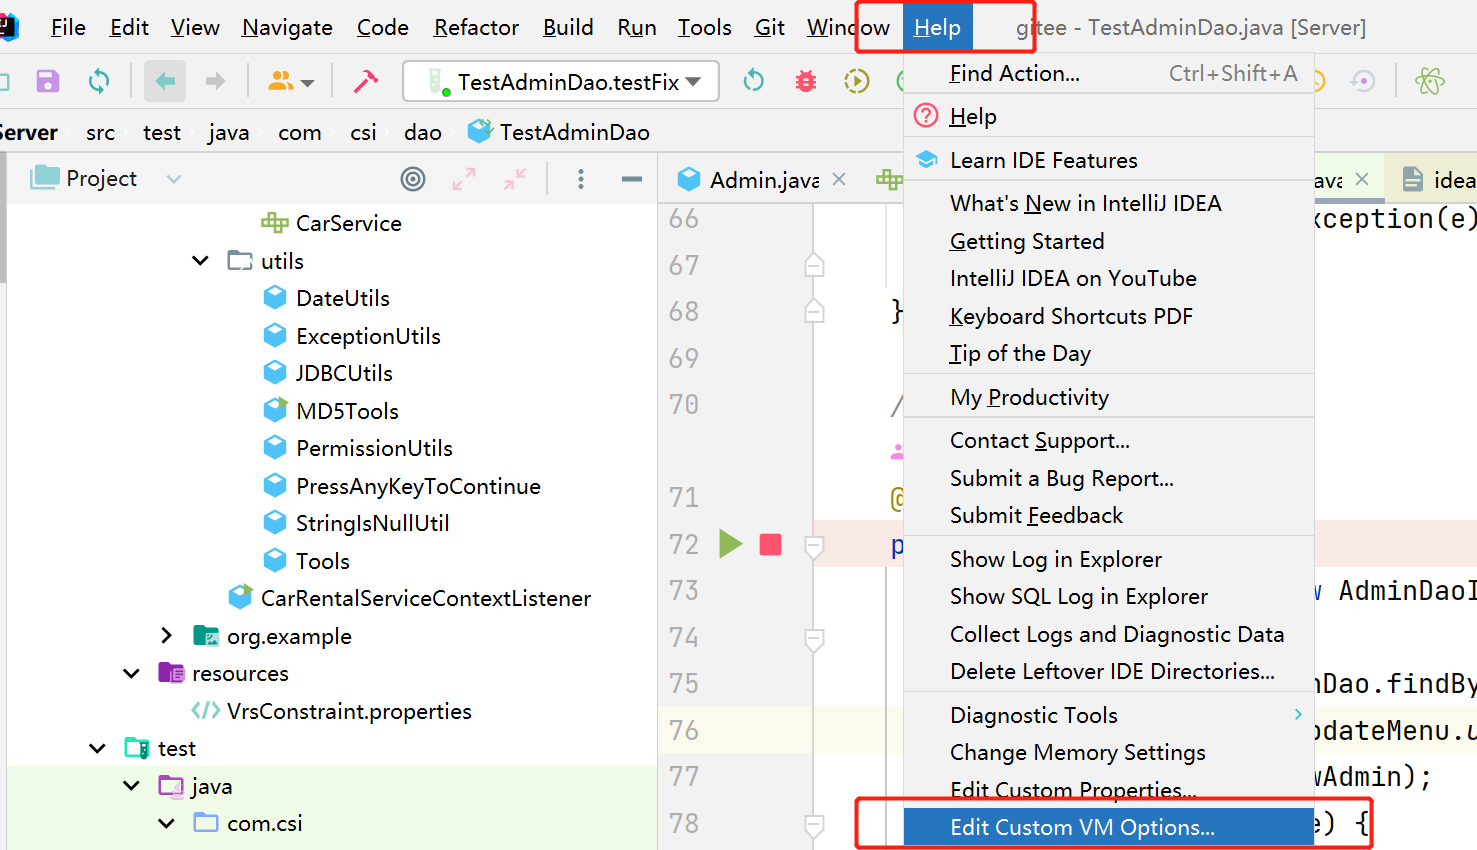1477x850 pixels.
Task: Choose Change Memory Settings
Action: [x=1109, y=752]
